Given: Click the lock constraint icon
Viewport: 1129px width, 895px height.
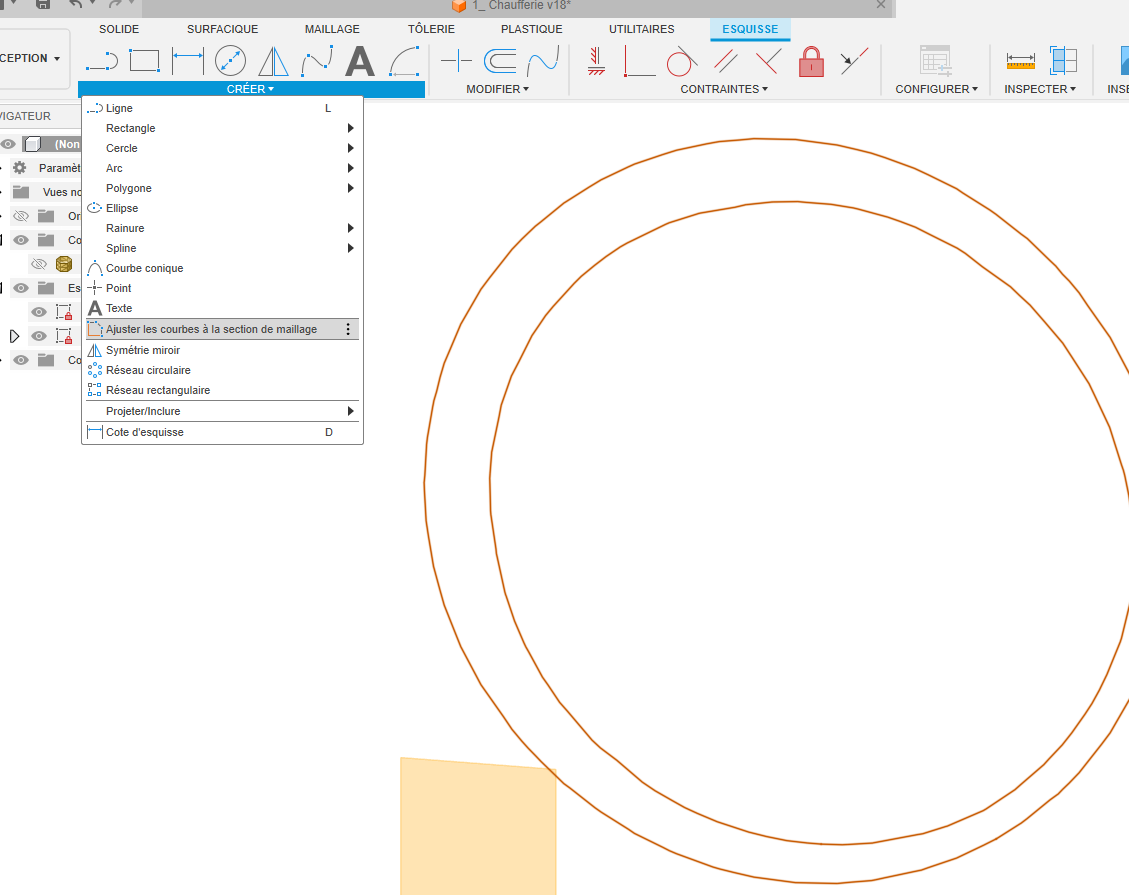Looking at the screenshot, I should coord(810,61).
